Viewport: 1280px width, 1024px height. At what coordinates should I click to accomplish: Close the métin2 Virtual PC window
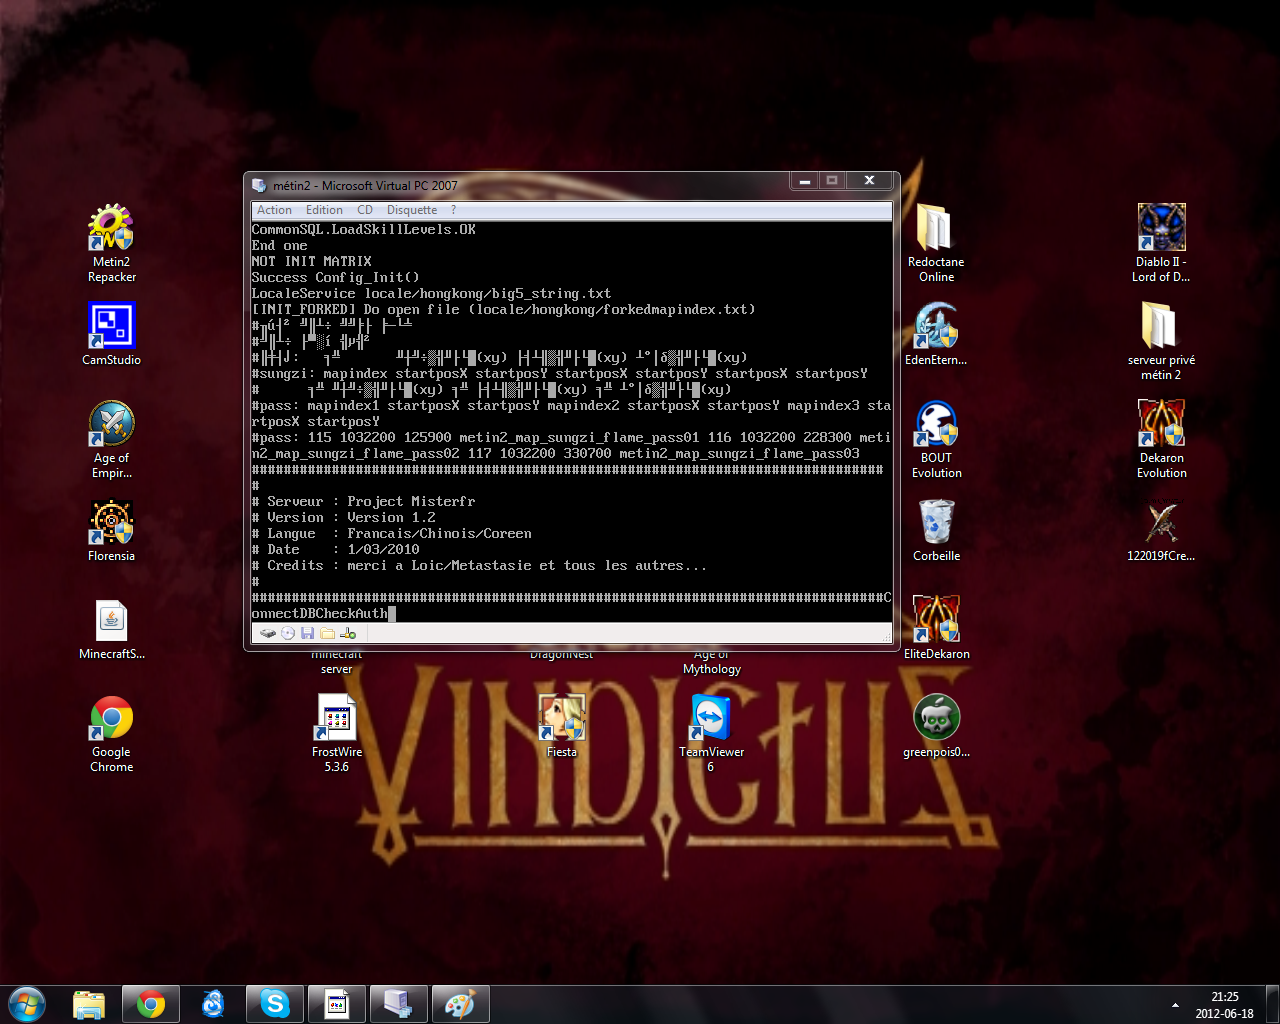tap(869, 181)
